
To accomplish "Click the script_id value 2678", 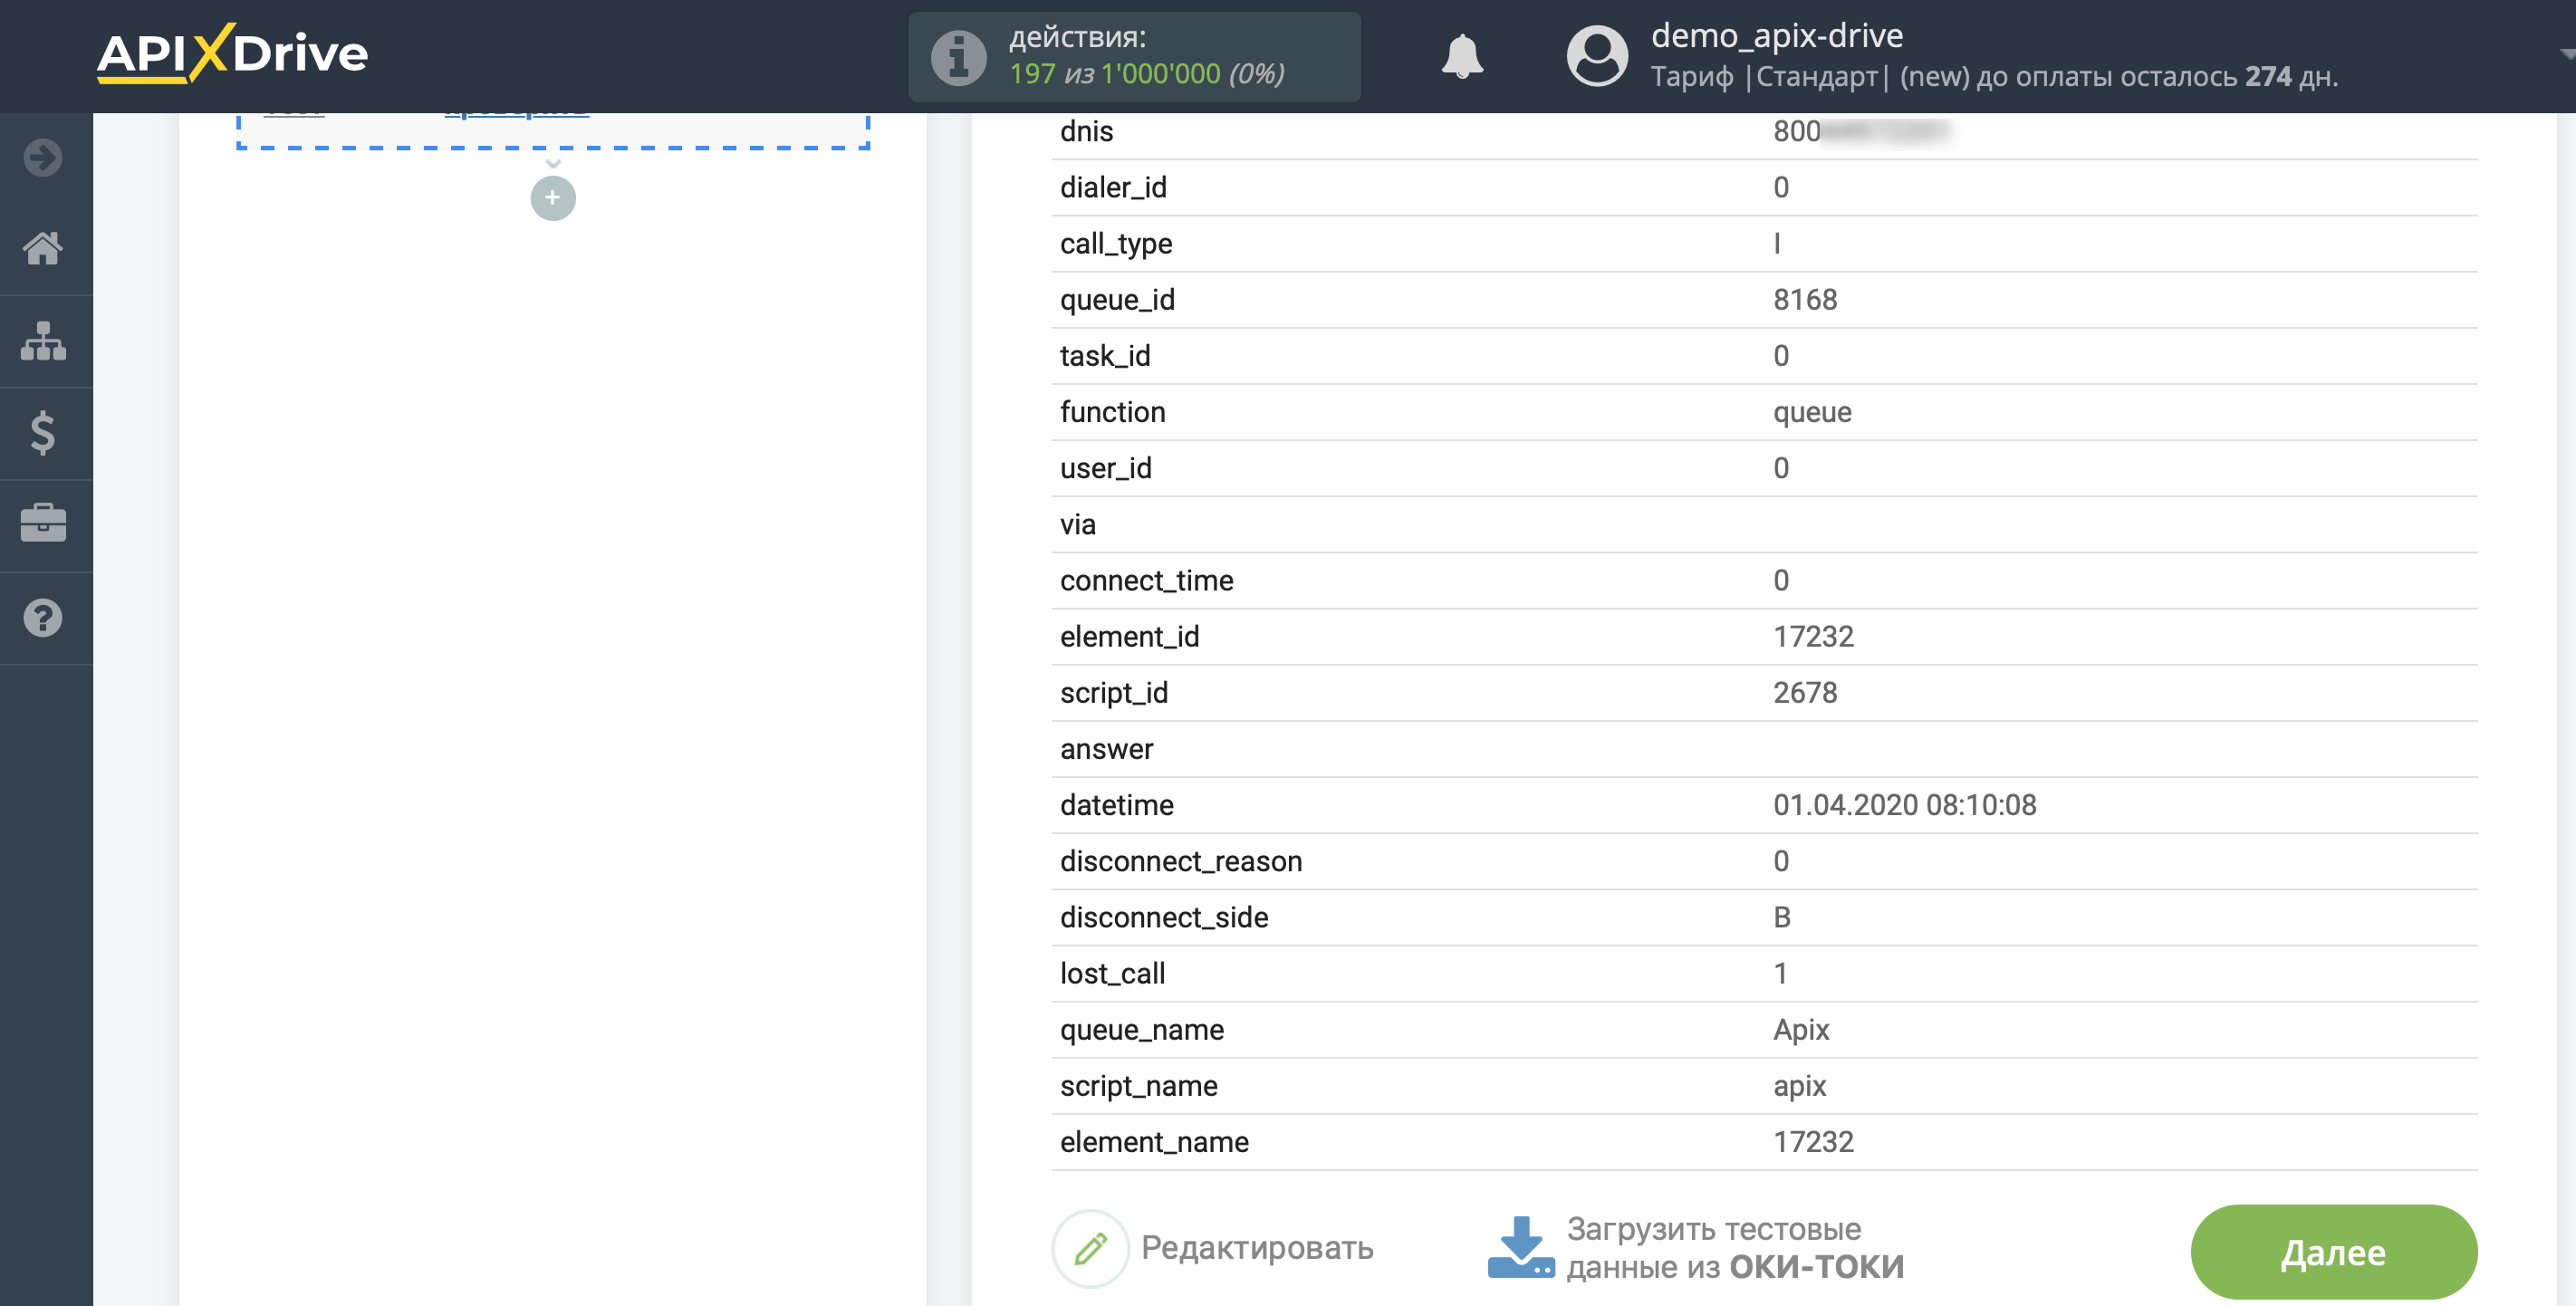I will (1805, 693).
